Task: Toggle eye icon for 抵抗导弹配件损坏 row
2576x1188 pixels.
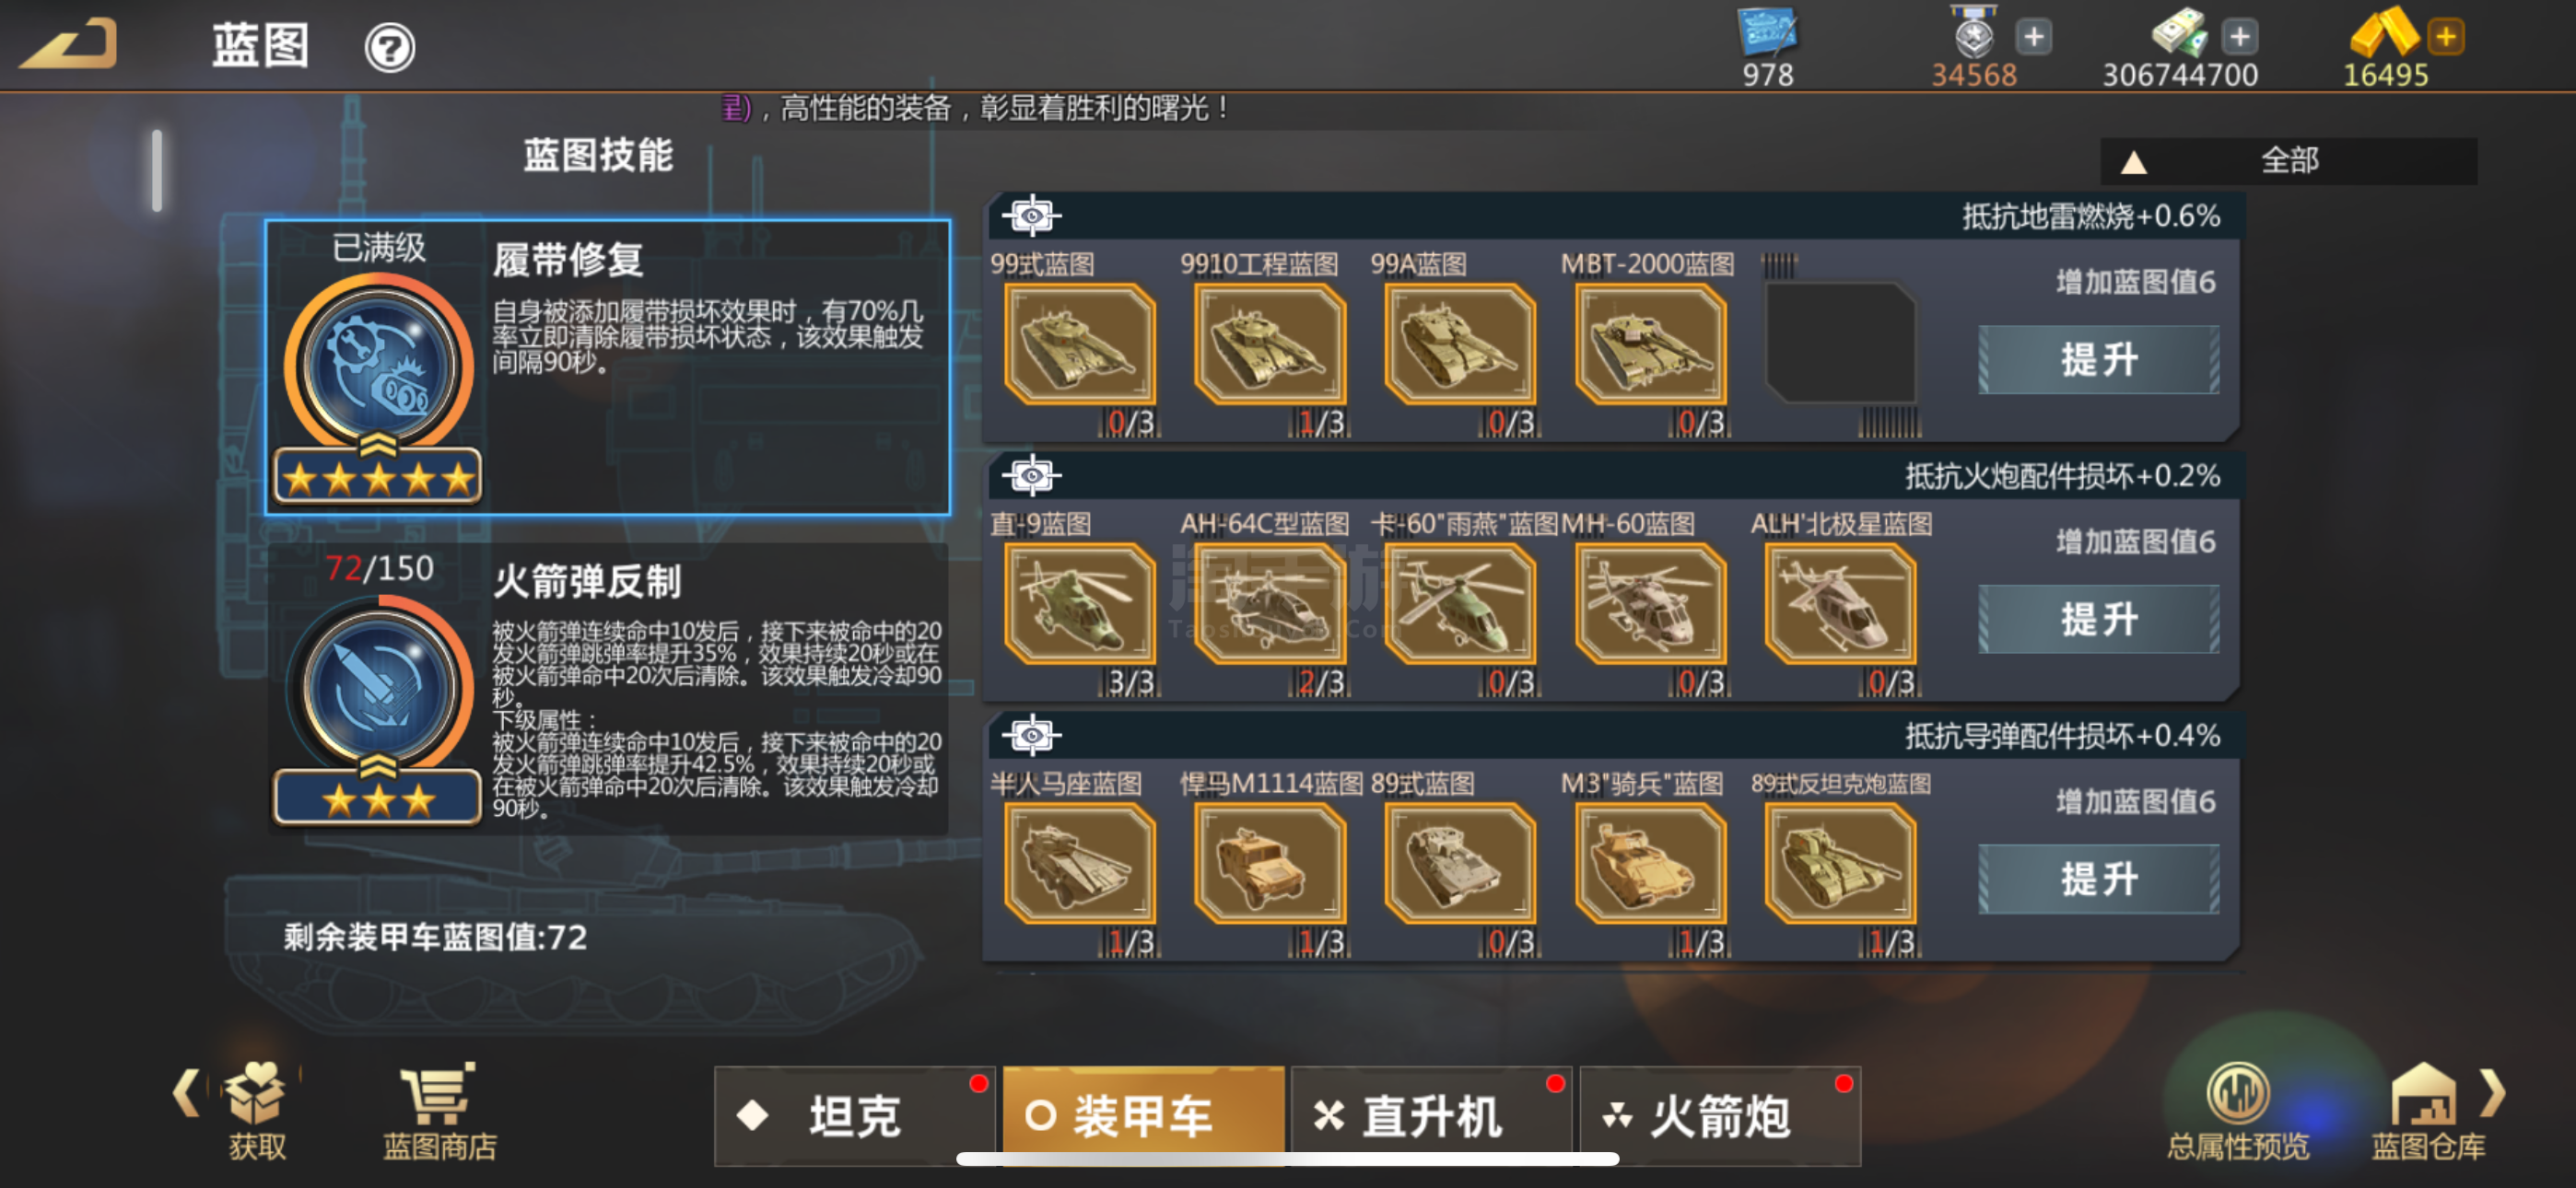Action: [x=1031, y=735]
